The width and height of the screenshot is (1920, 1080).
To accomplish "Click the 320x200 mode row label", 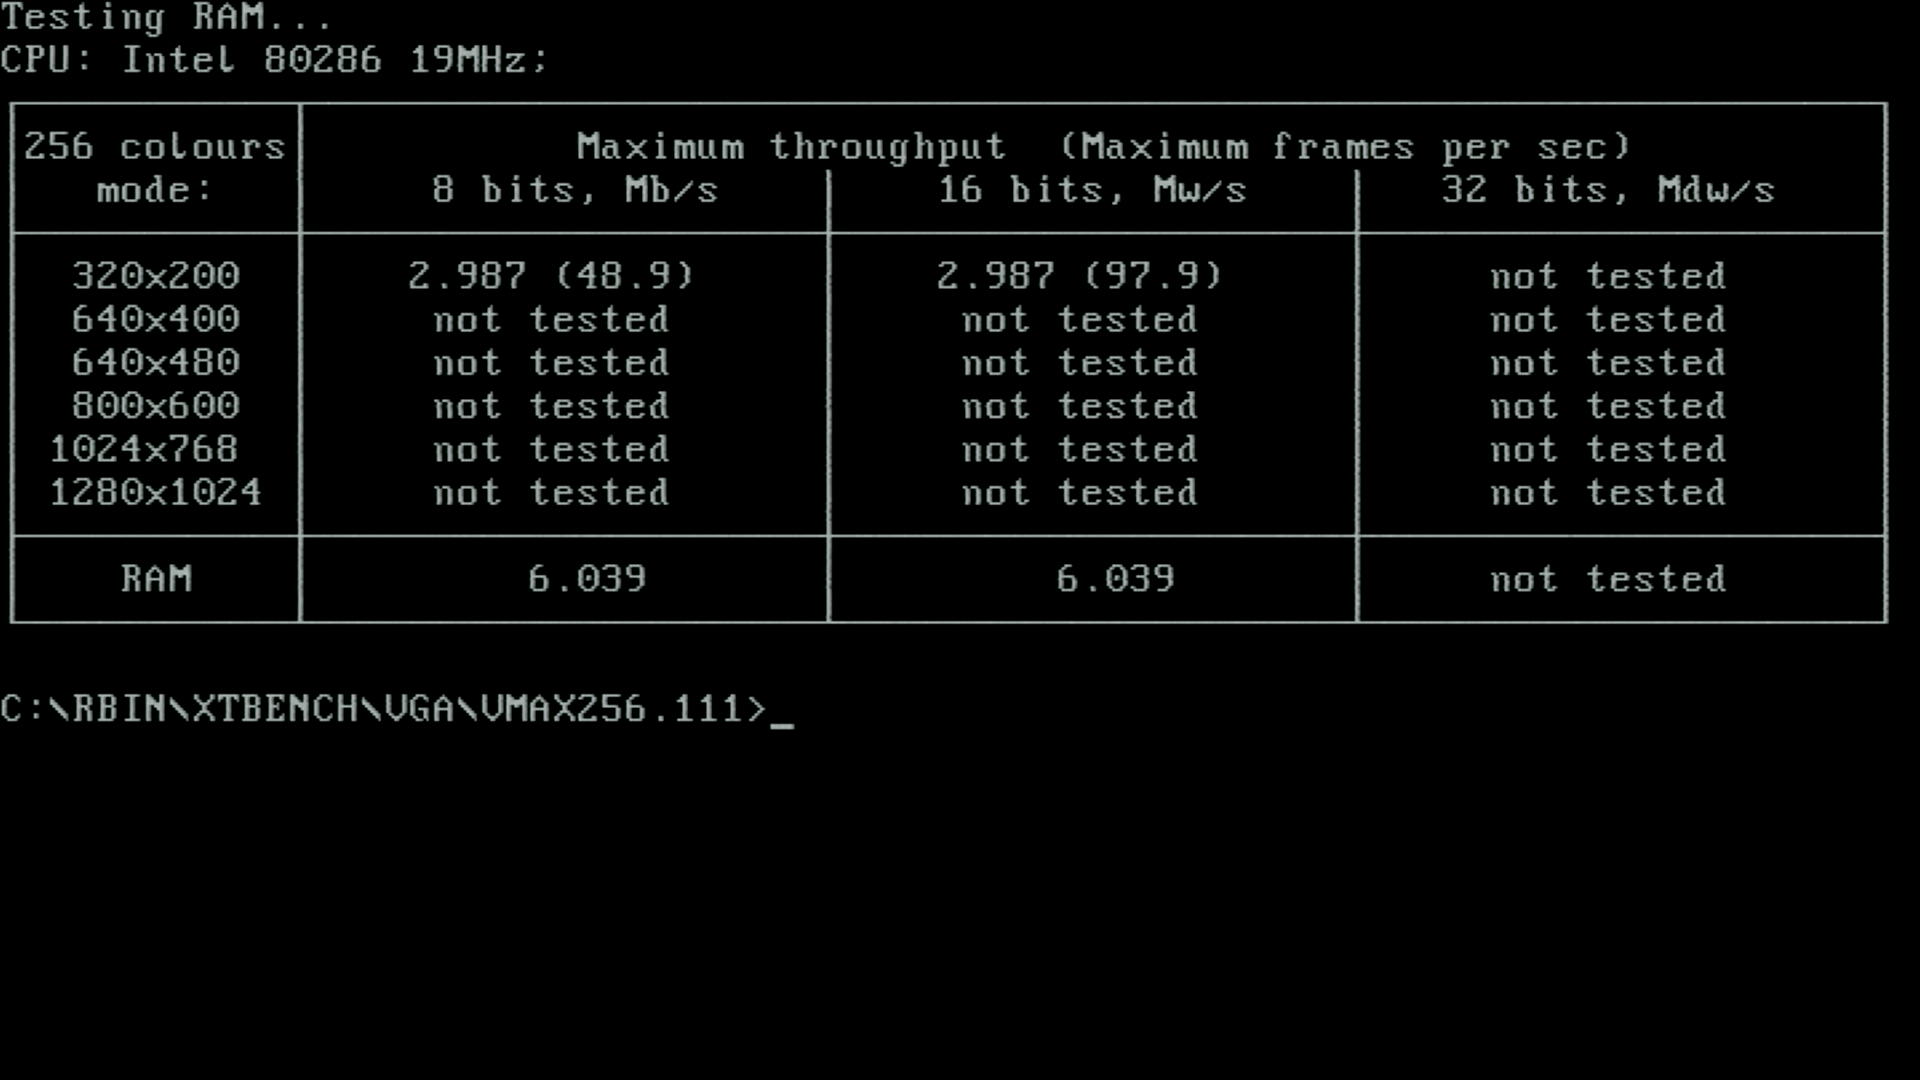I will point(156,275).
